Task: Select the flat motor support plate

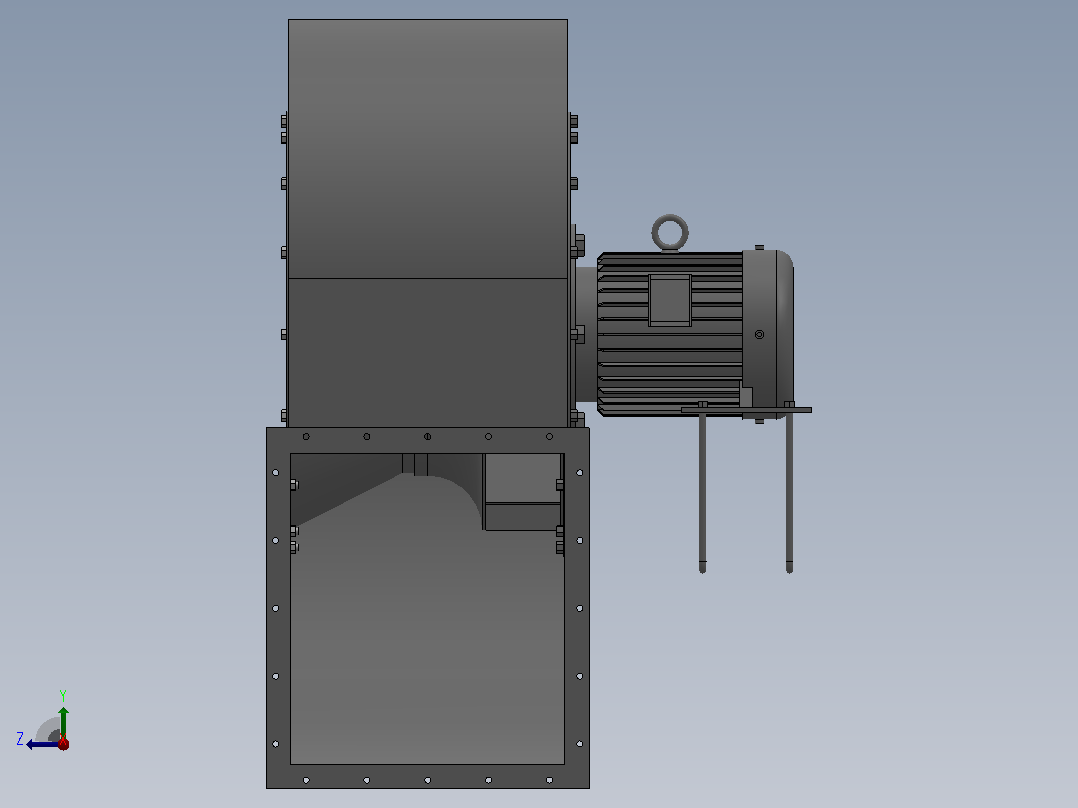Action: click(x=746, y=410)
